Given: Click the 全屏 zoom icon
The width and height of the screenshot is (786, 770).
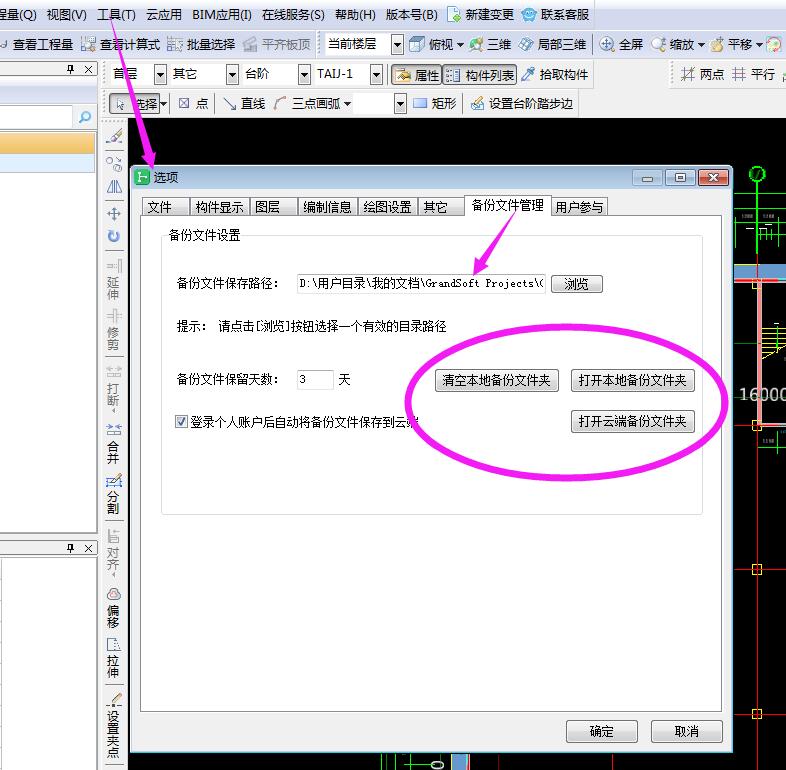Looking at the screenshot, I should (x=607, y=45).
